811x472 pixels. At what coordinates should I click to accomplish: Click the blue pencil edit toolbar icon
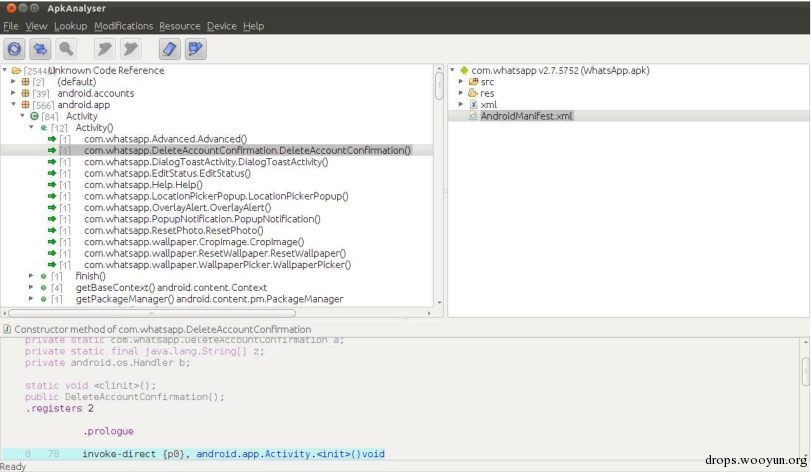tap(169, 49)
